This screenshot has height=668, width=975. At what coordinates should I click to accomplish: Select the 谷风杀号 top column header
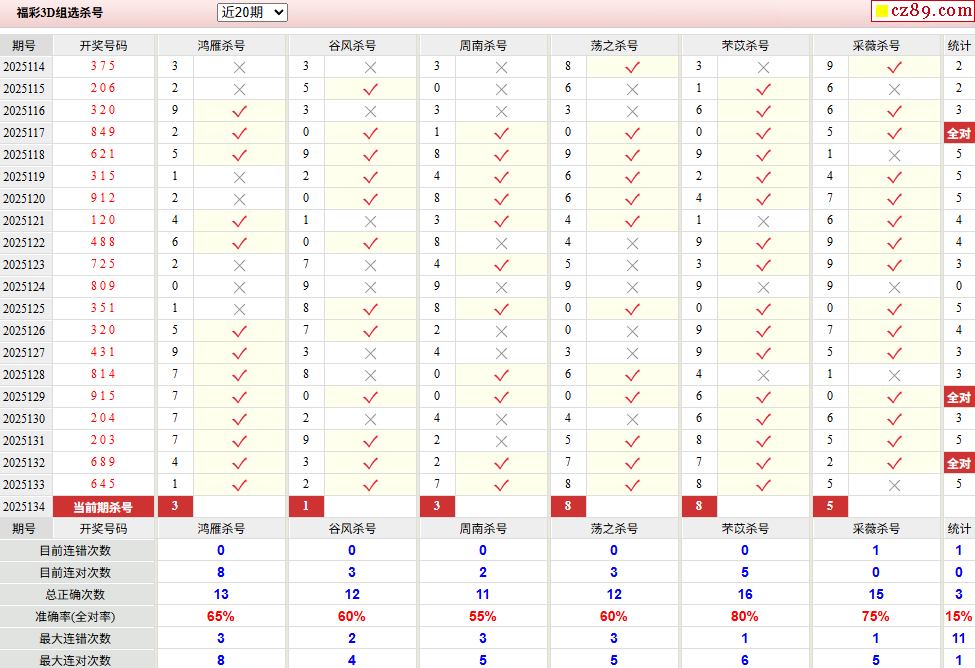[353, 45]
